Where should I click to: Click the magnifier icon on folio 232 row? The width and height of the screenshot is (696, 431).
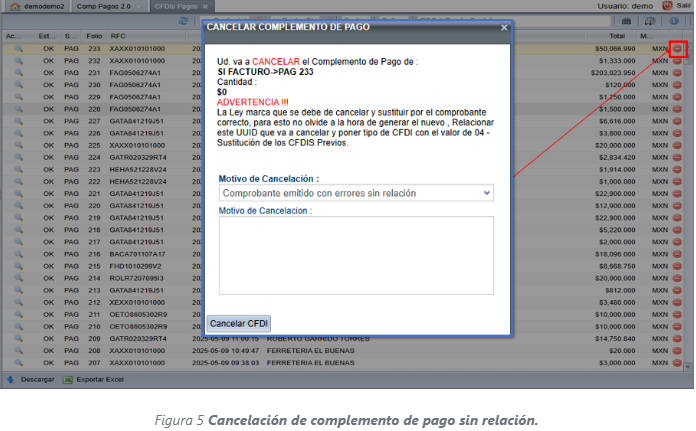(19, 60)
